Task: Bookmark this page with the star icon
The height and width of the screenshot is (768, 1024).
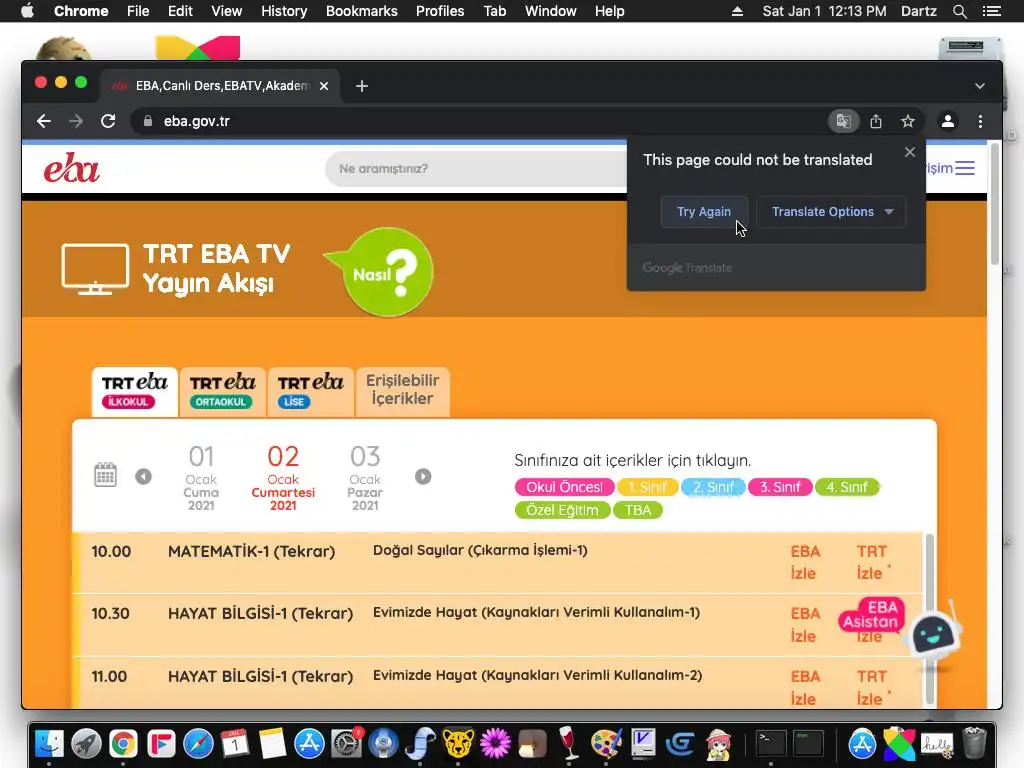Action: [908, 121]
